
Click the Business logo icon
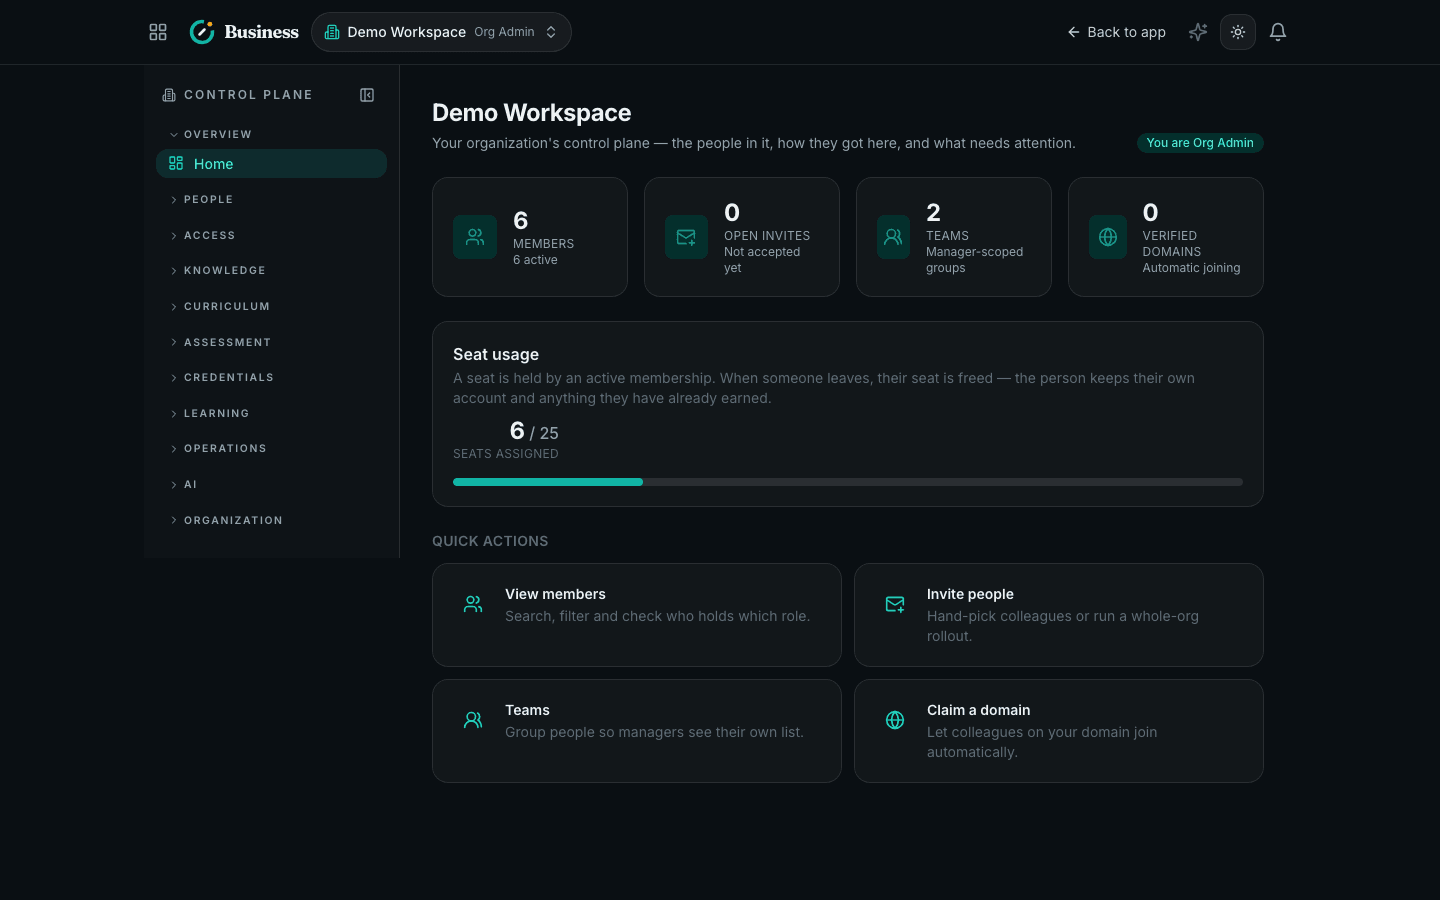[x=202, y=32]
